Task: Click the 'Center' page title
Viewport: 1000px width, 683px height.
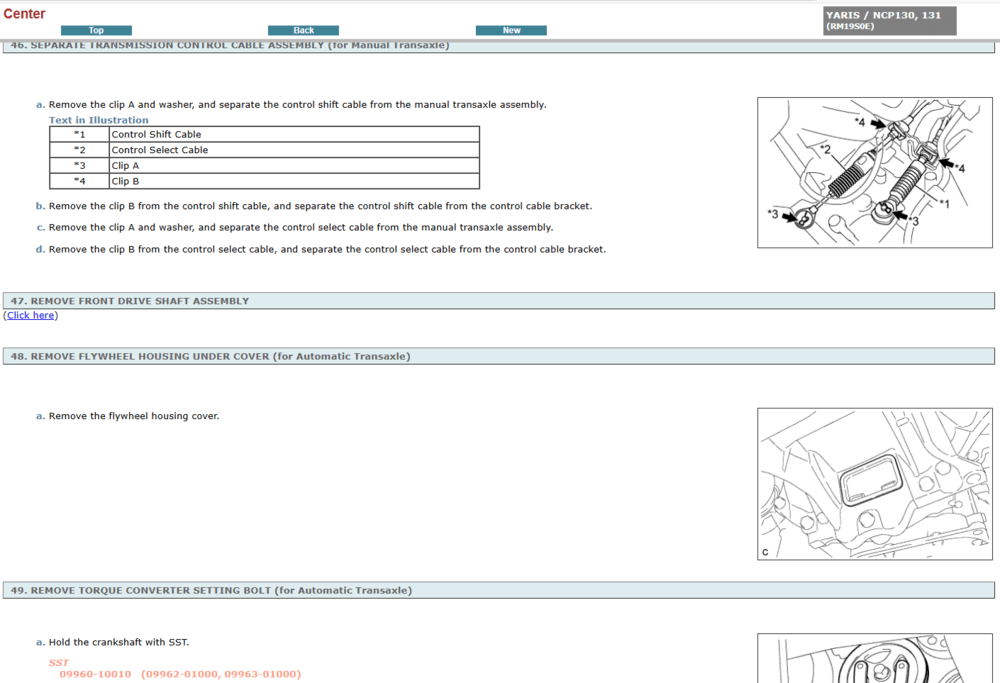Action: click(24, 14)
